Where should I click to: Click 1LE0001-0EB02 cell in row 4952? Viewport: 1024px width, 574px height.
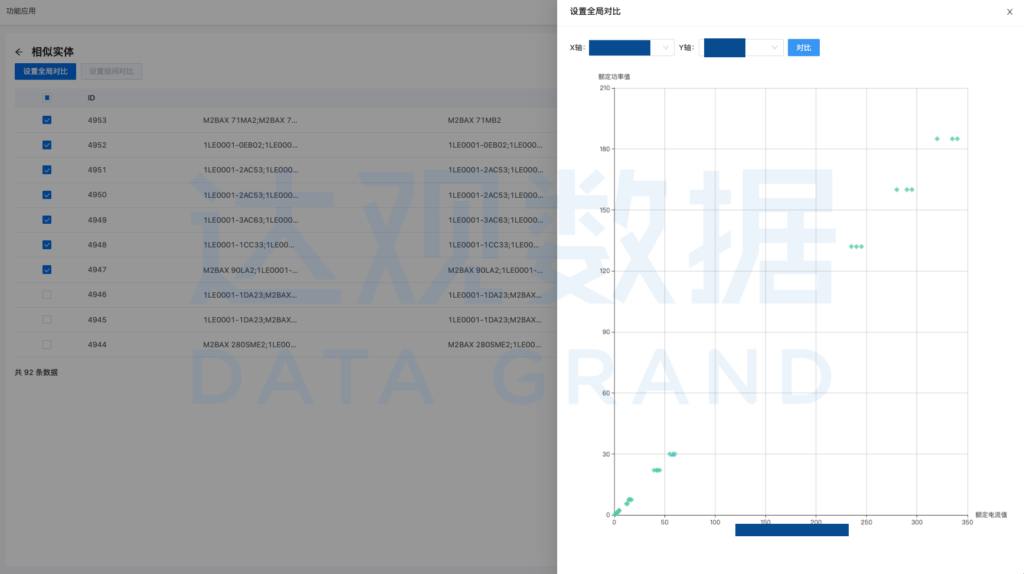click(250, 145)
